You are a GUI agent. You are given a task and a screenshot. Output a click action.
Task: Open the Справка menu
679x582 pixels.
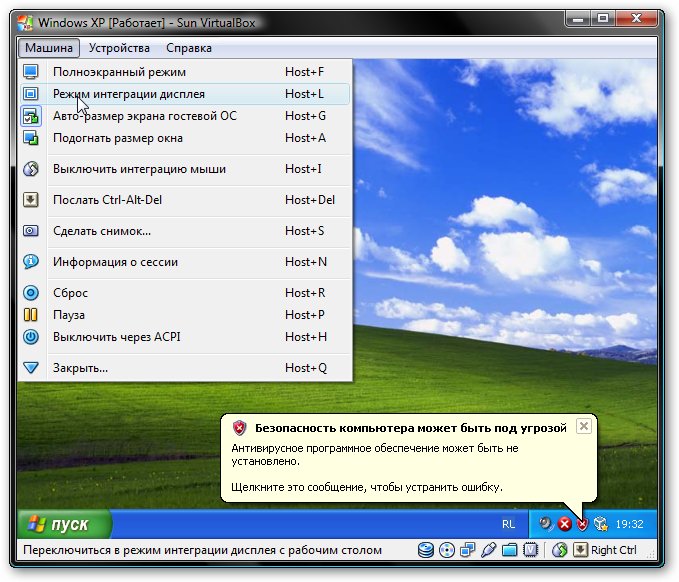(x=189, y=48)
